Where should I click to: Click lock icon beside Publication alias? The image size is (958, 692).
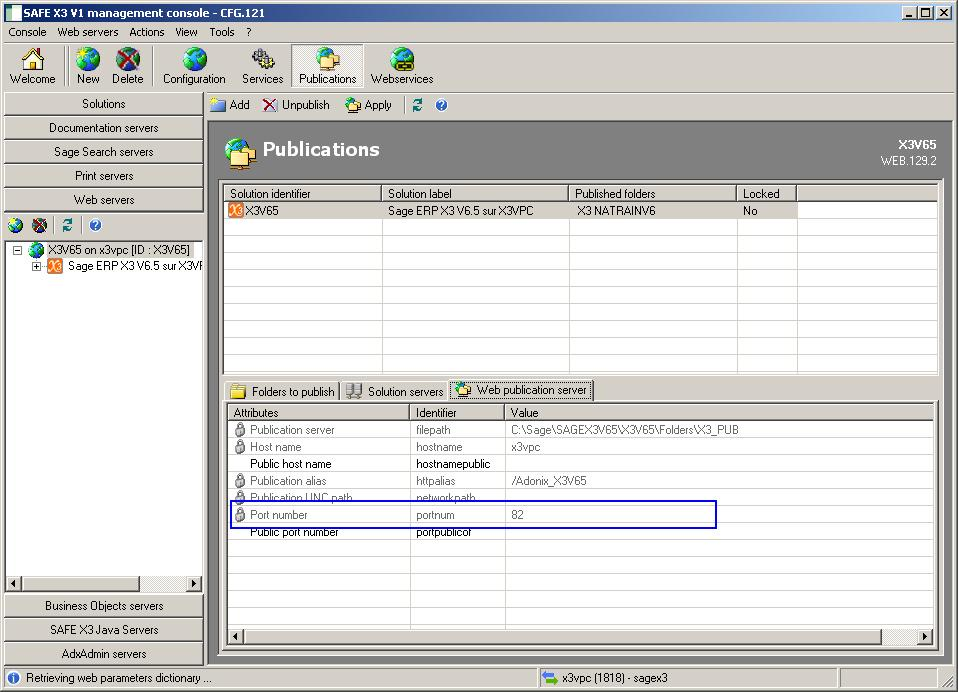pyautogui.click(x=240, y=481)
